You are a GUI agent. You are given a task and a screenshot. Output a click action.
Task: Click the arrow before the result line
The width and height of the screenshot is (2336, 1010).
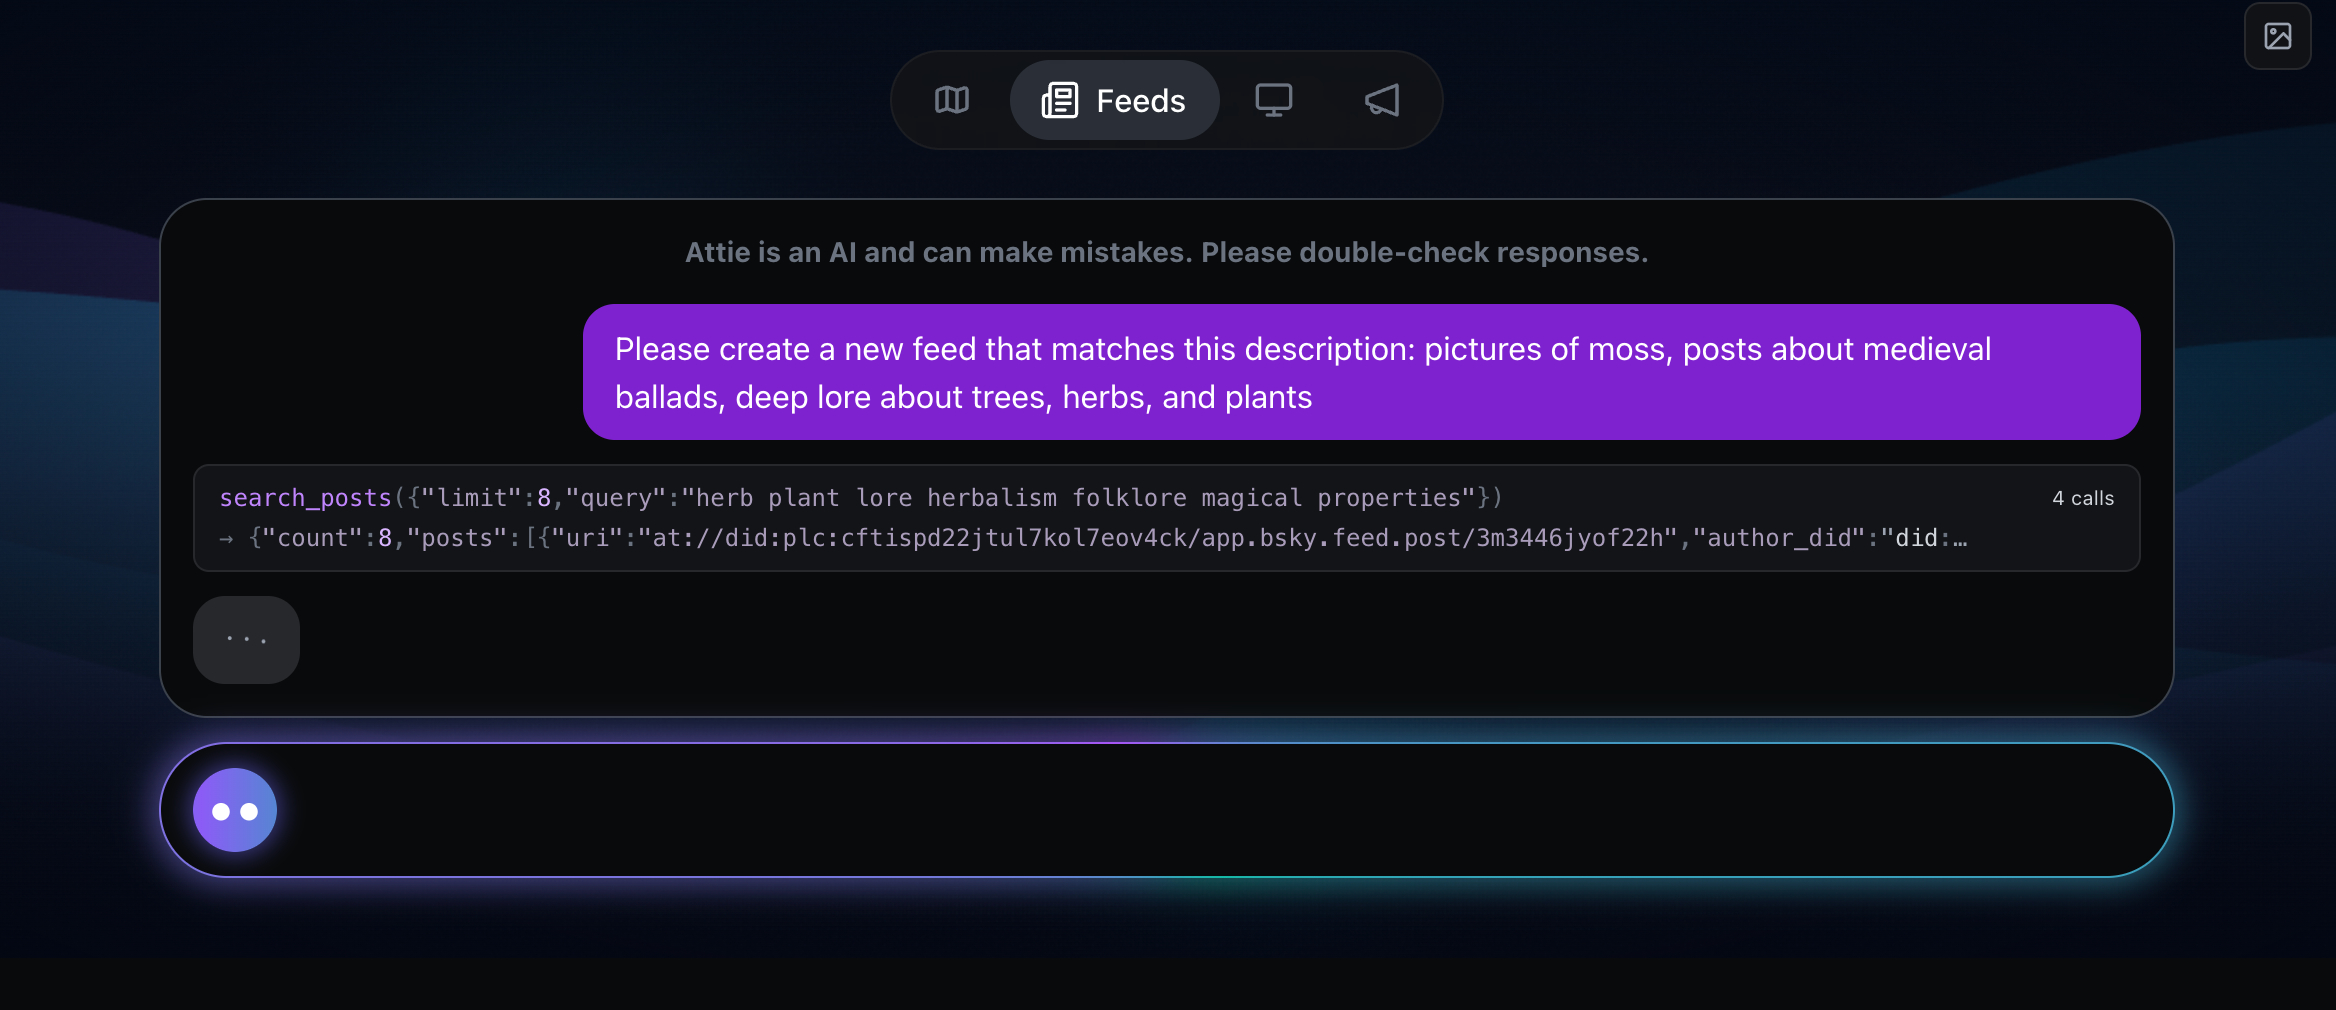click(x=226, y=539)
